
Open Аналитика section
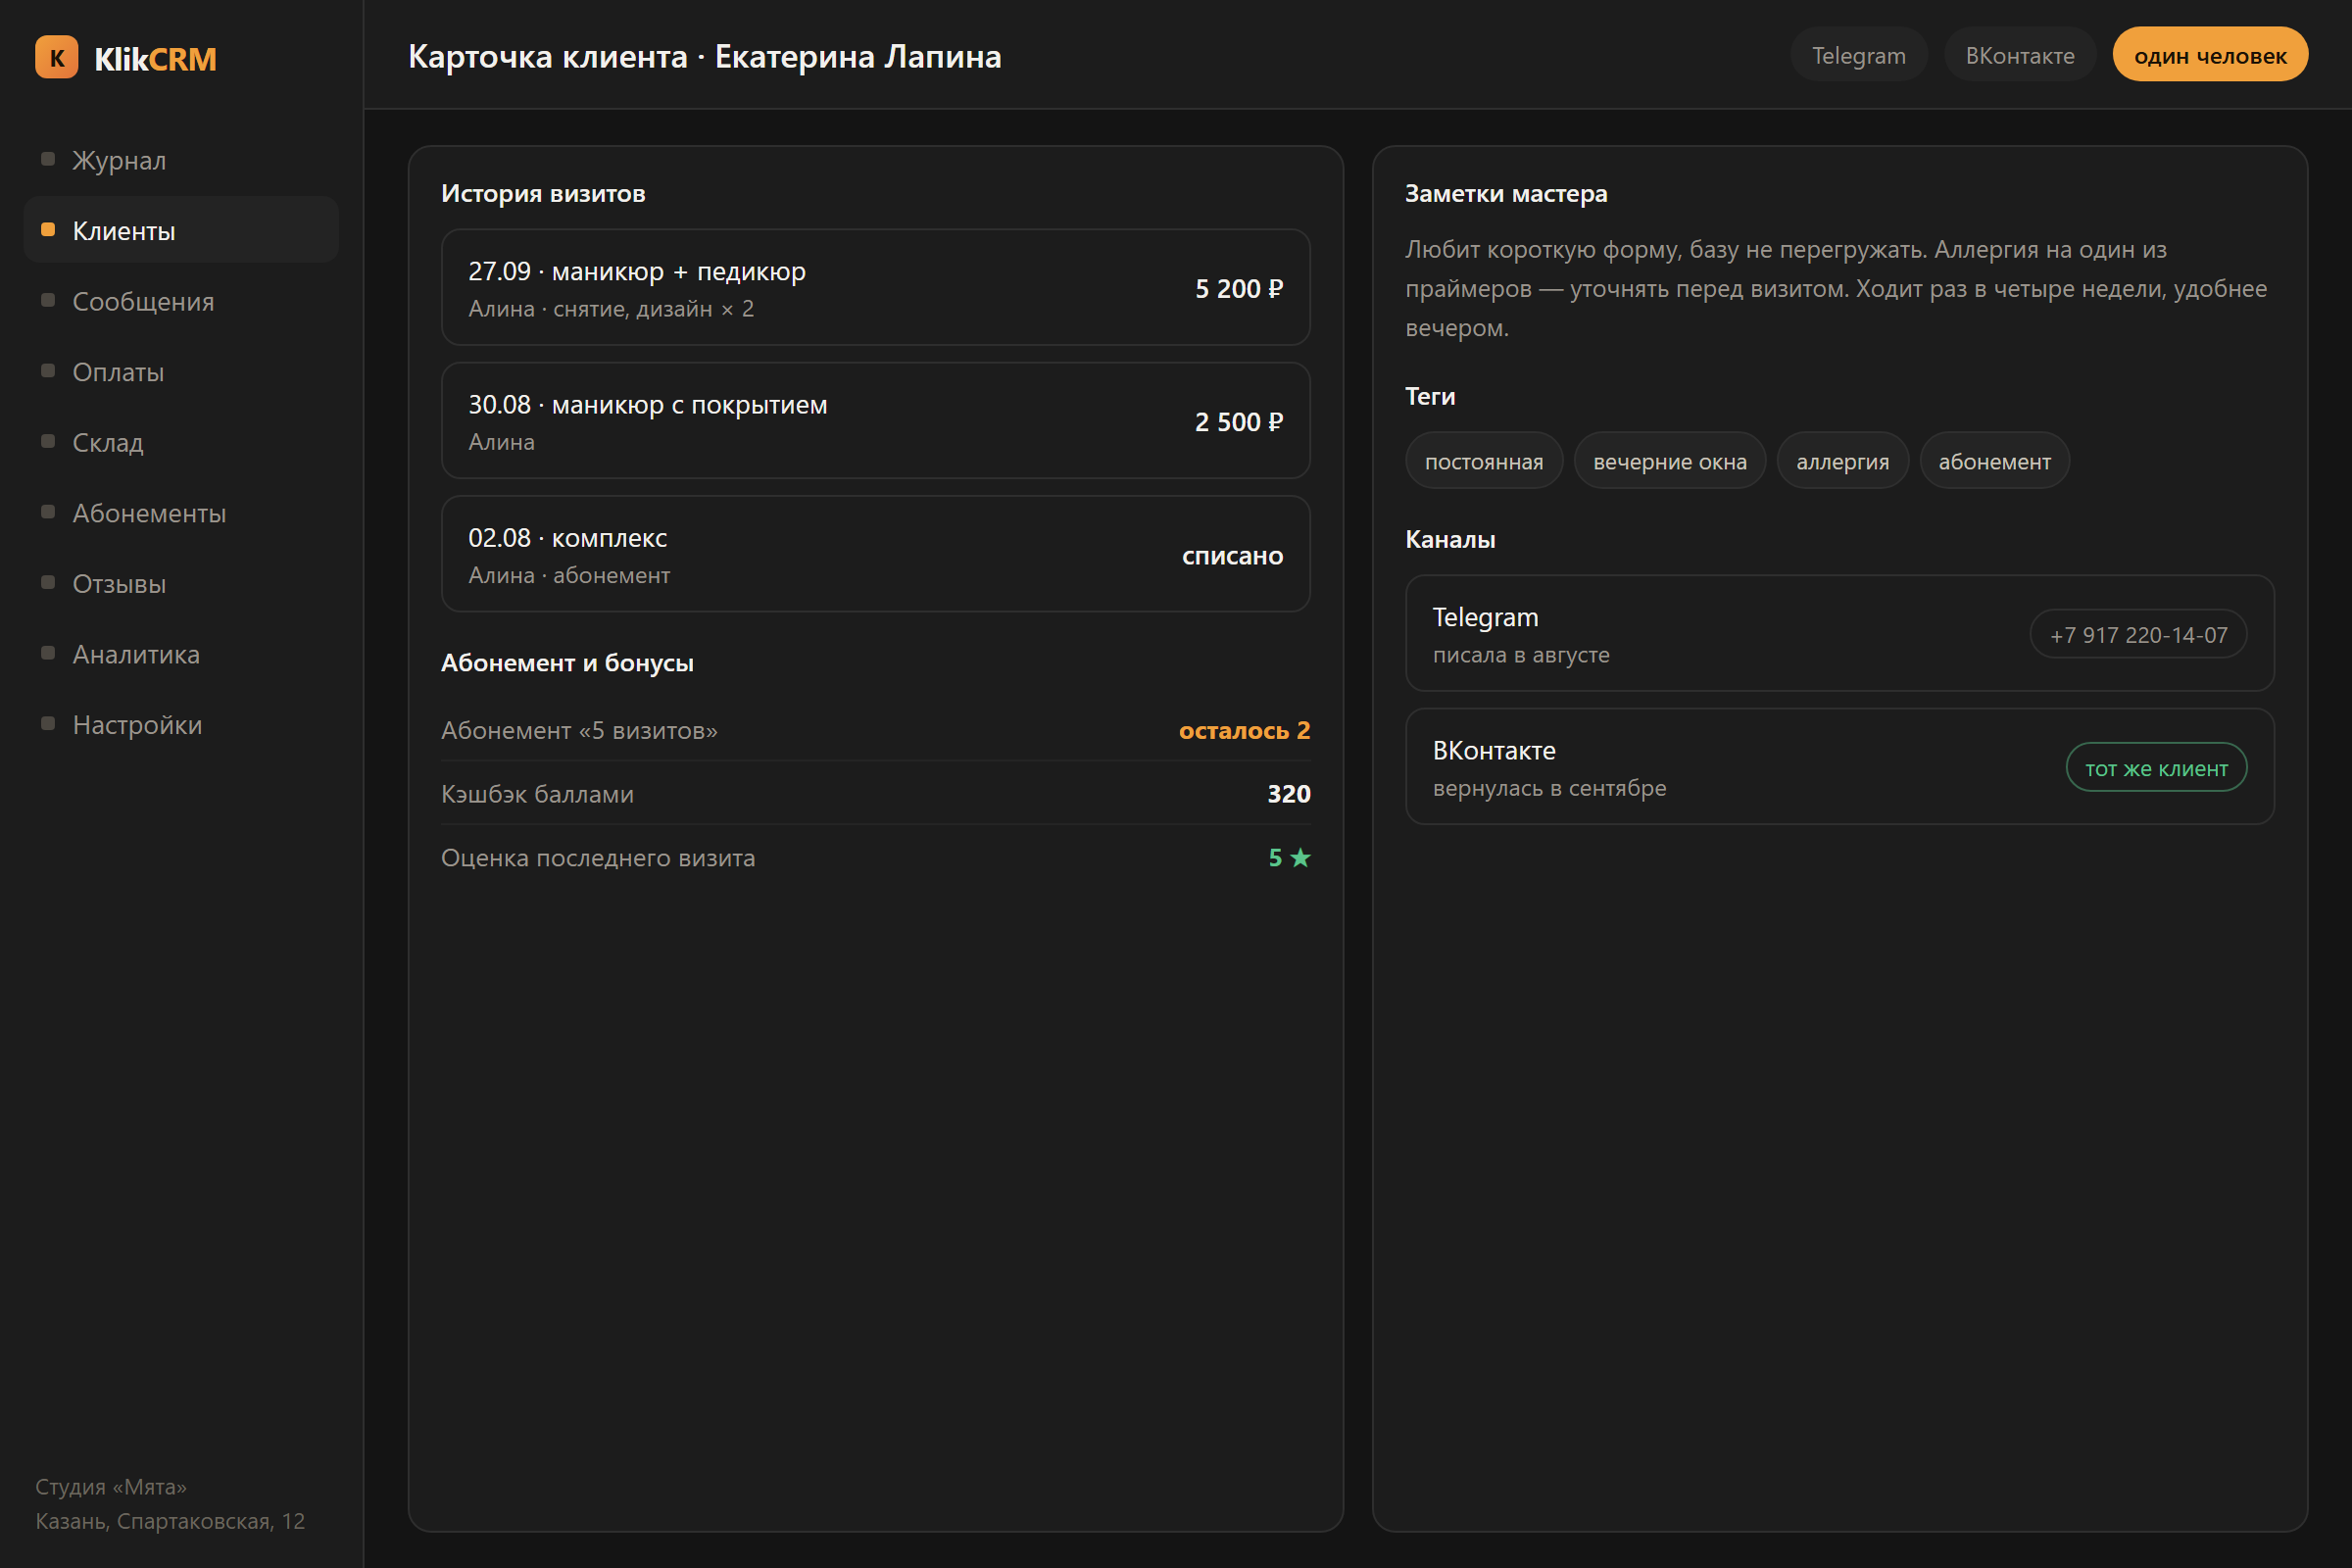(x=181, y=654)
